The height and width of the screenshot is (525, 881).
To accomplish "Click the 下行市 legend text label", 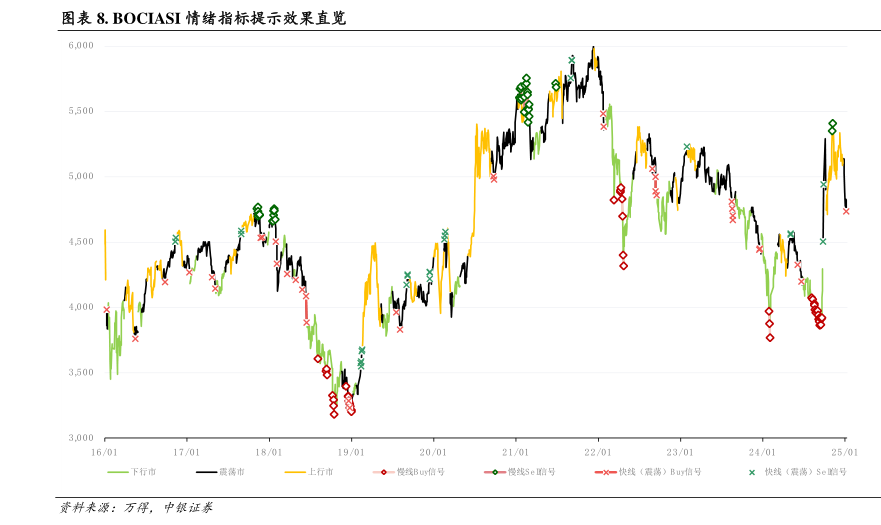I will pos(145,472).
